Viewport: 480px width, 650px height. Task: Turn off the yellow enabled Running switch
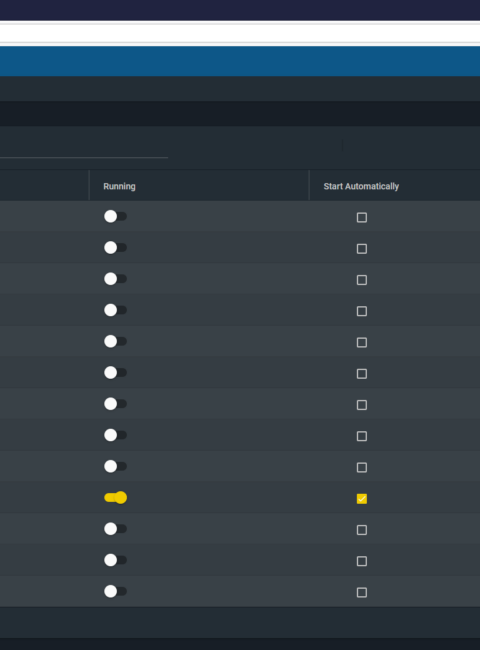(x=115, y=497)
